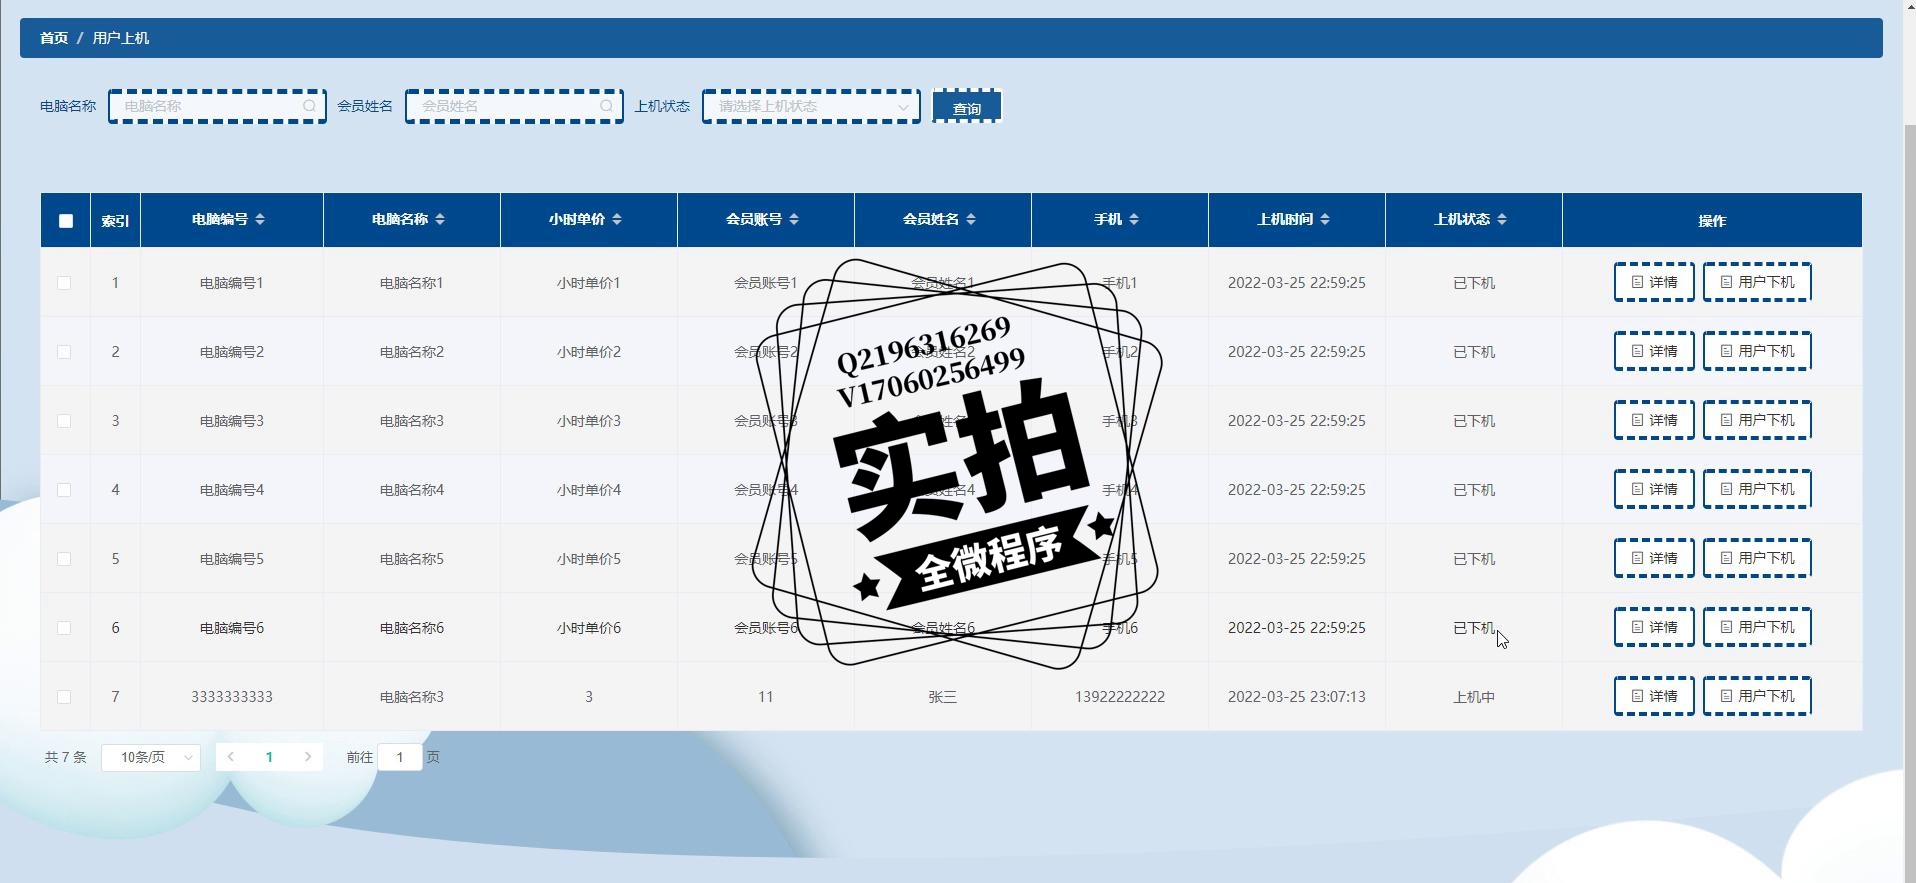Sort by 手机 column arrows
This screenshot has width=1916, height=883.
click(1134, 219)
